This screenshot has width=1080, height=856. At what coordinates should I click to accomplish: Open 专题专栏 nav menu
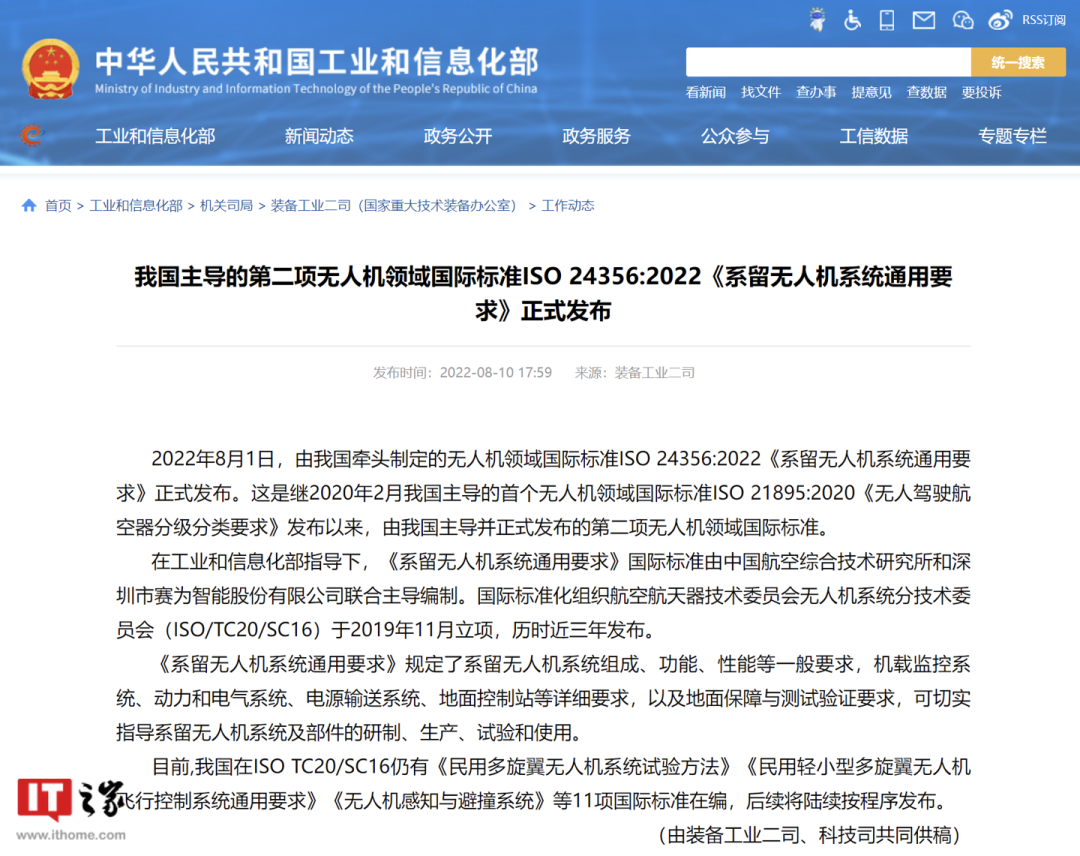click(1012, 136)
